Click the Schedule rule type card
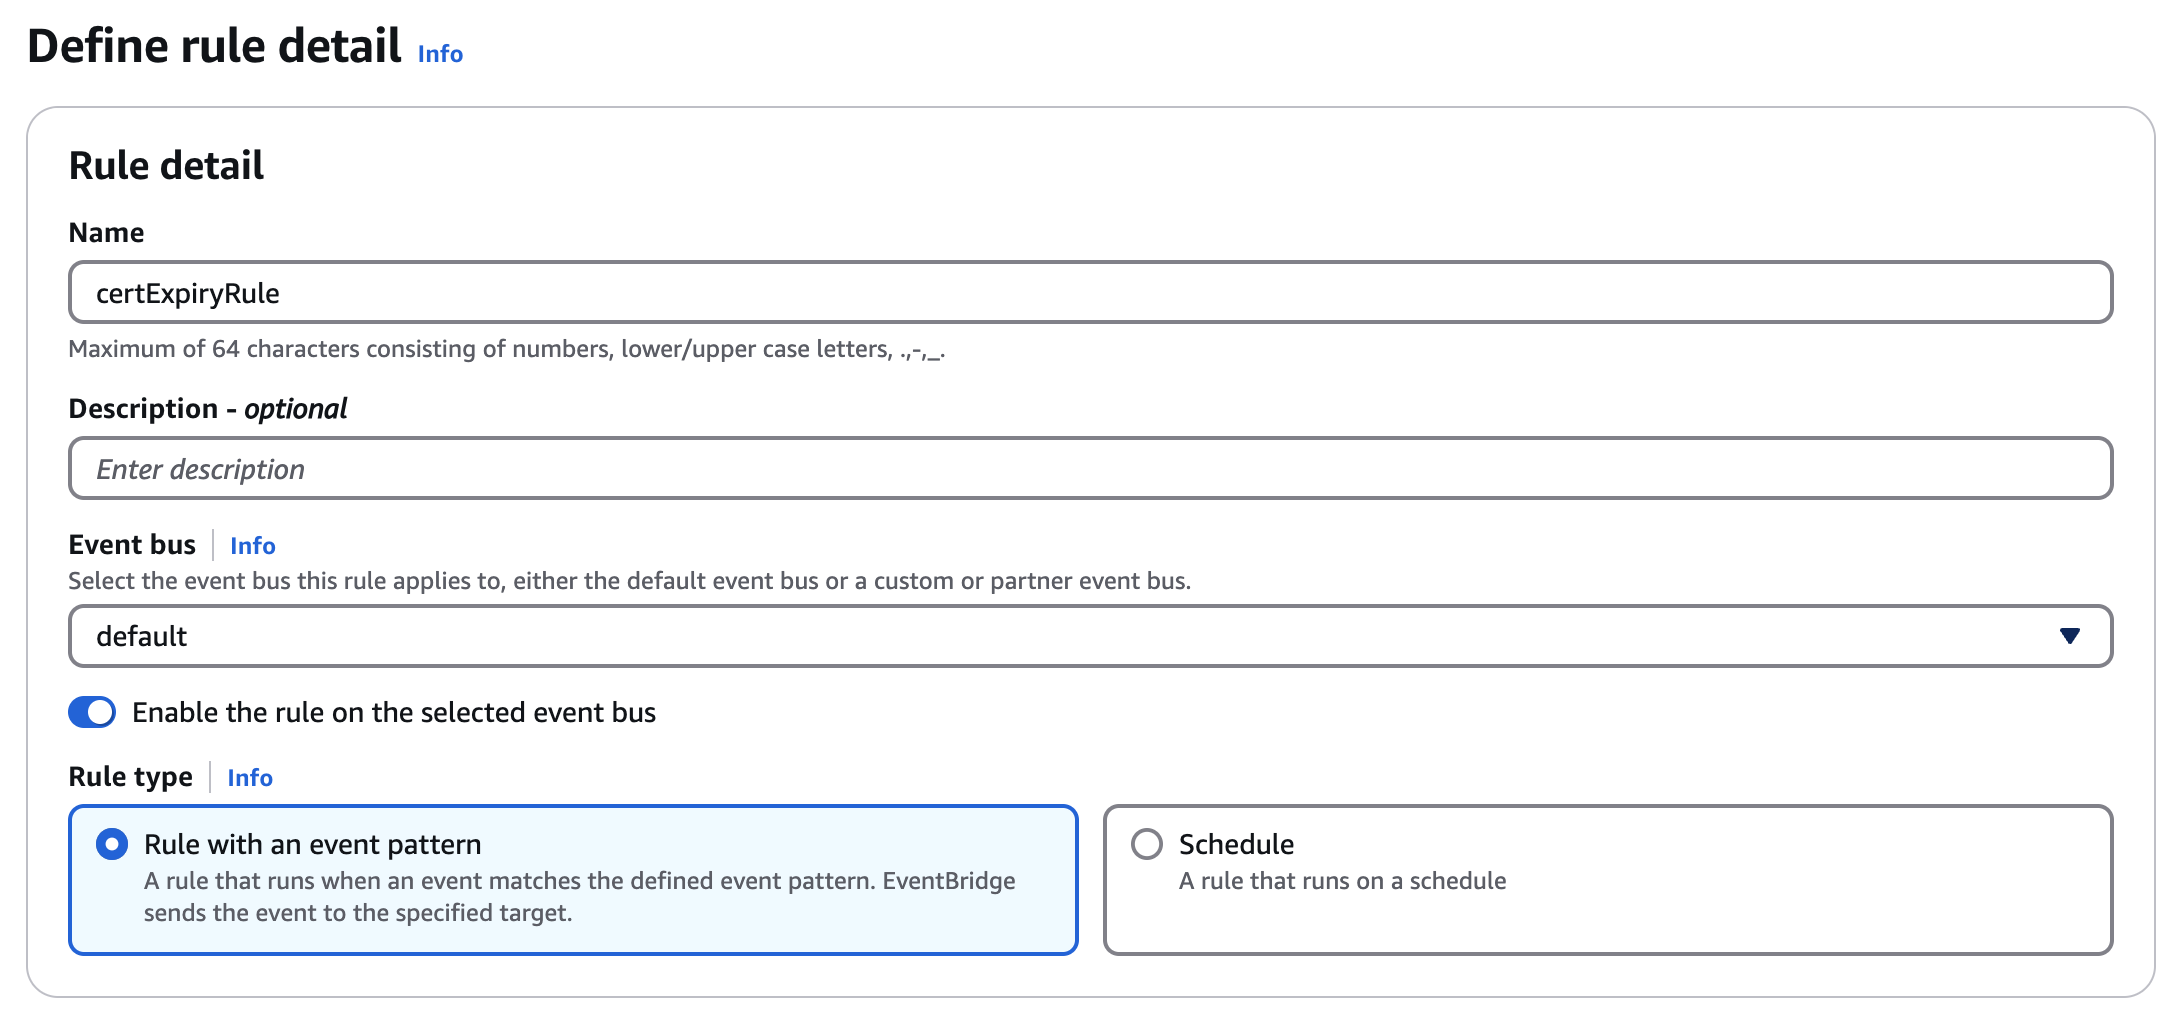The image size is (2176, 1018). 1608,880
